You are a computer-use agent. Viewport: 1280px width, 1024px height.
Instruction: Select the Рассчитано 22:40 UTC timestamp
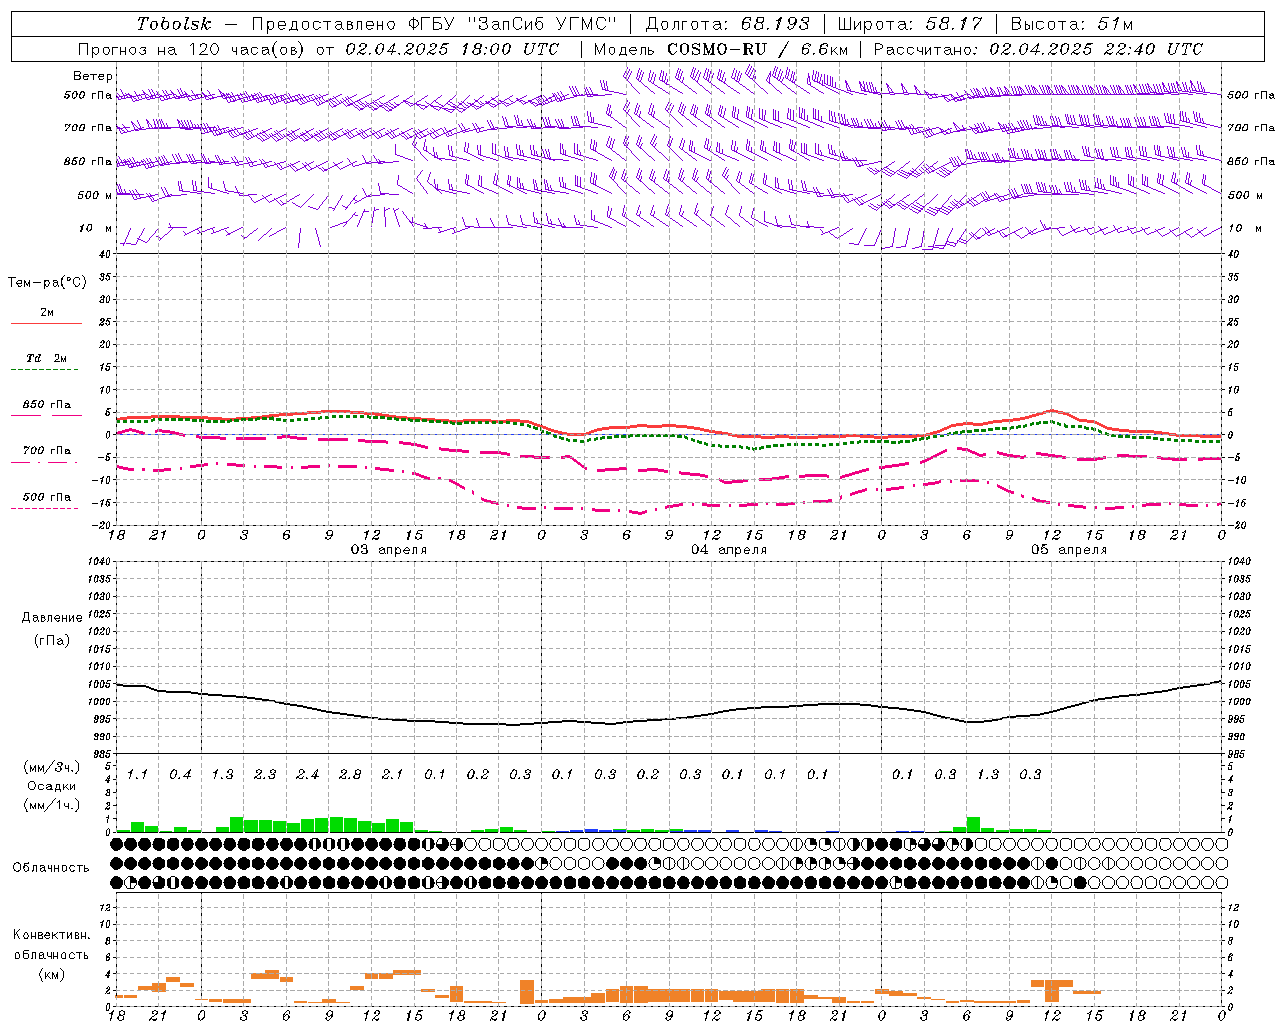[x=1038, y=48]
